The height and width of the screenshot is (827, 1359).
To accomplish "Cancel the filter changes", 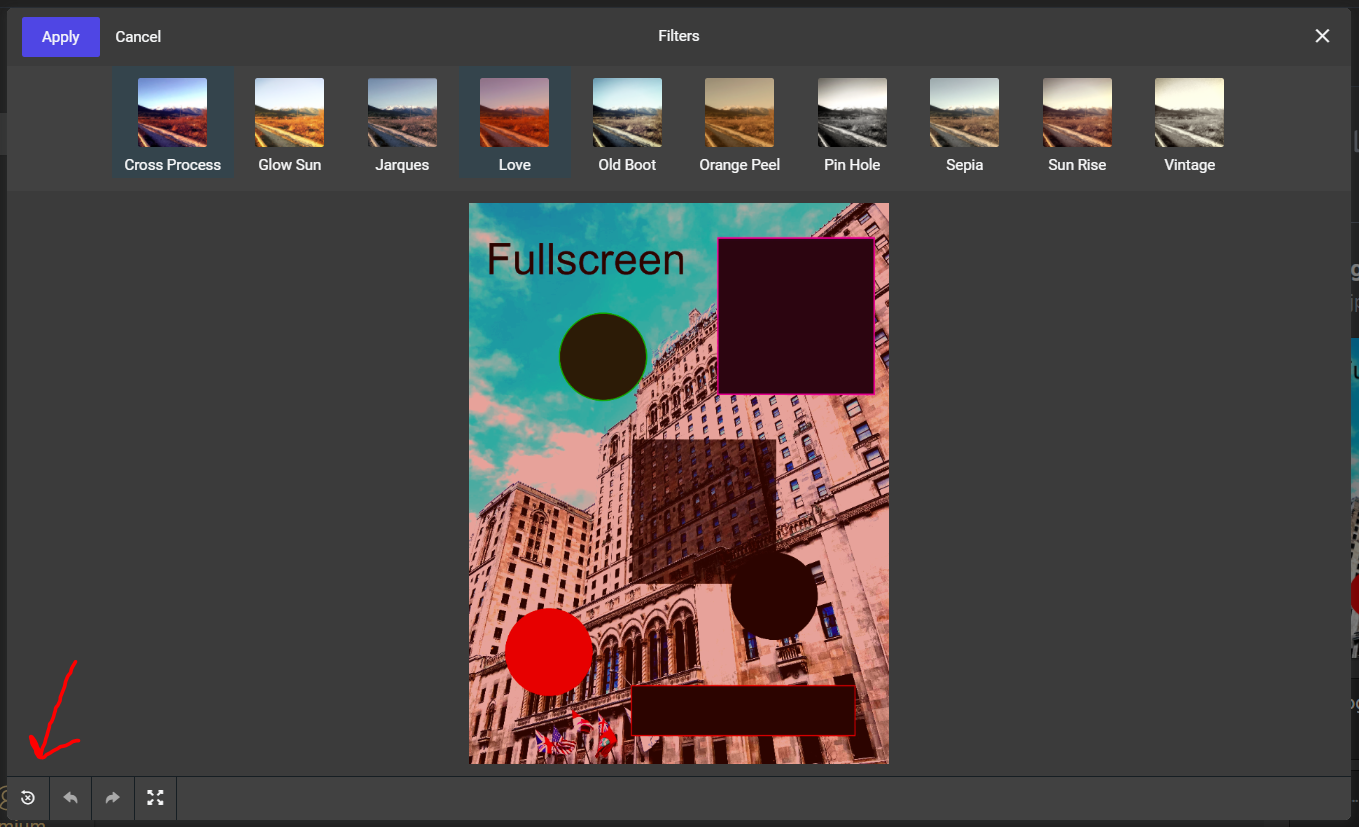I will pos(138,37).
